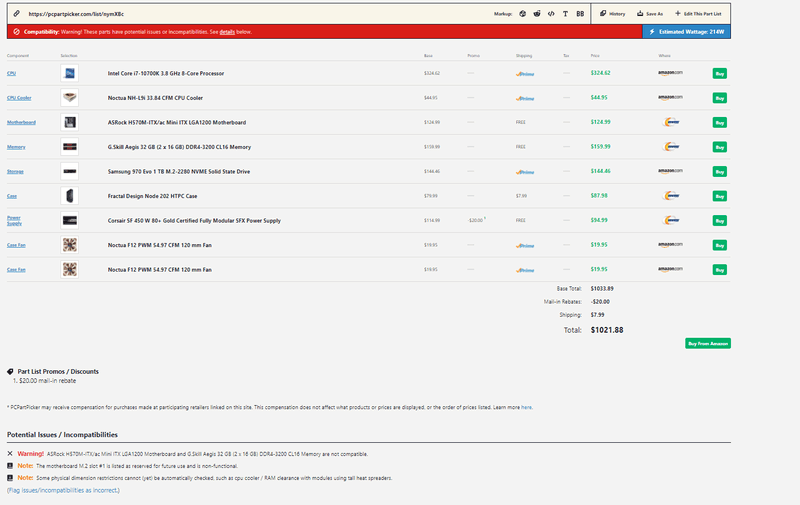Click the Newegg logo in Memory row
Image resolution: width=800 pixels, height=505 pixels.
click(x=671, y=146)
